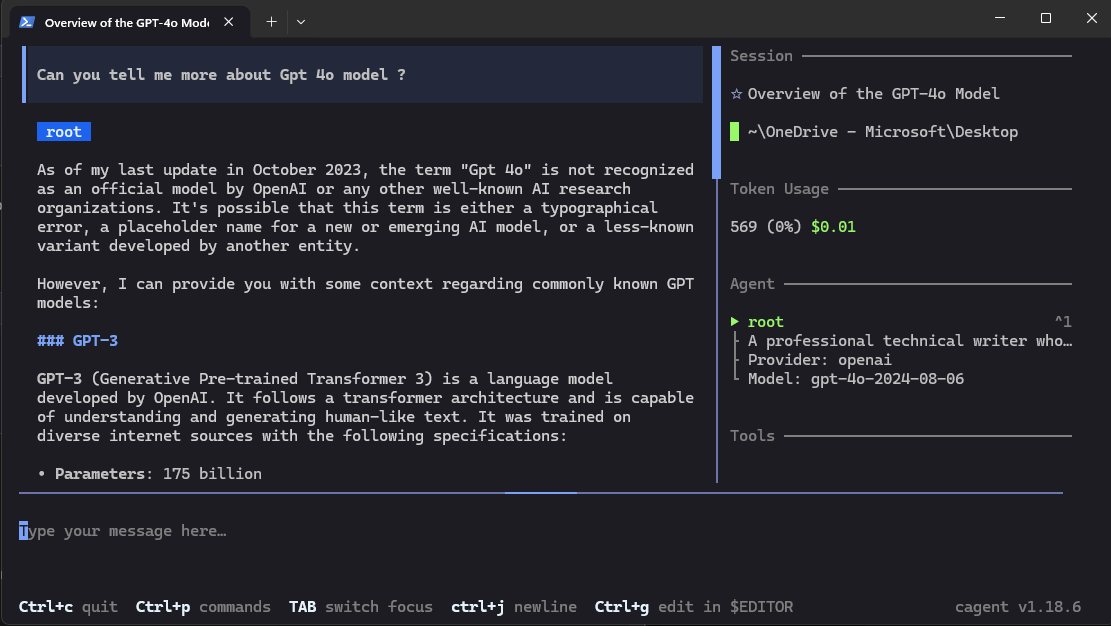Minimize the terminal window
Screen dimensions: 1111x626
click(1000, 18)
